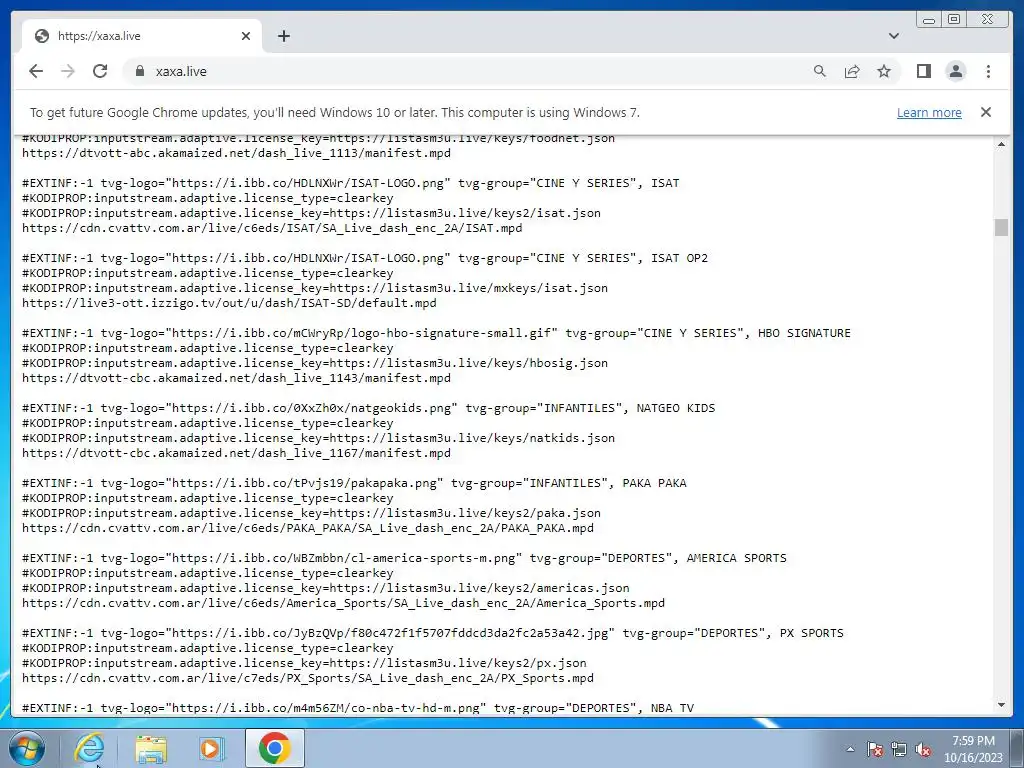Launch Windows Media Player from taskbar

tap(211, 748)
